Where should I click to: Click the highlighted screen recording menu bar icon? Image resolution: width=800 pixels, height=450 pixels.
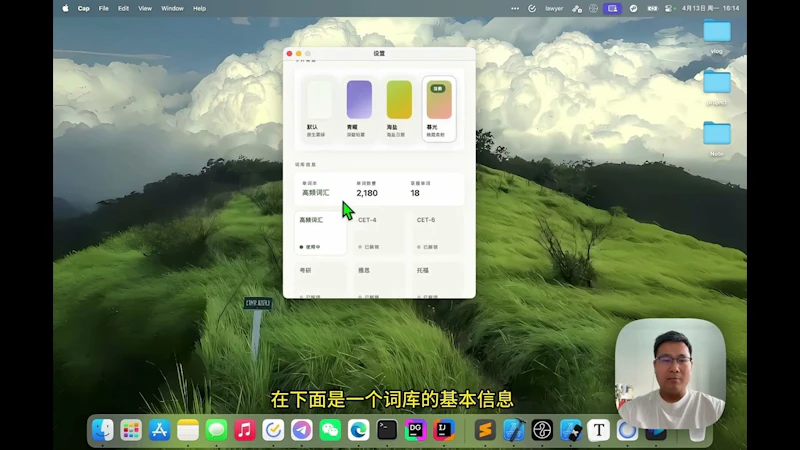pyautogui.click(x=612, y=8)
